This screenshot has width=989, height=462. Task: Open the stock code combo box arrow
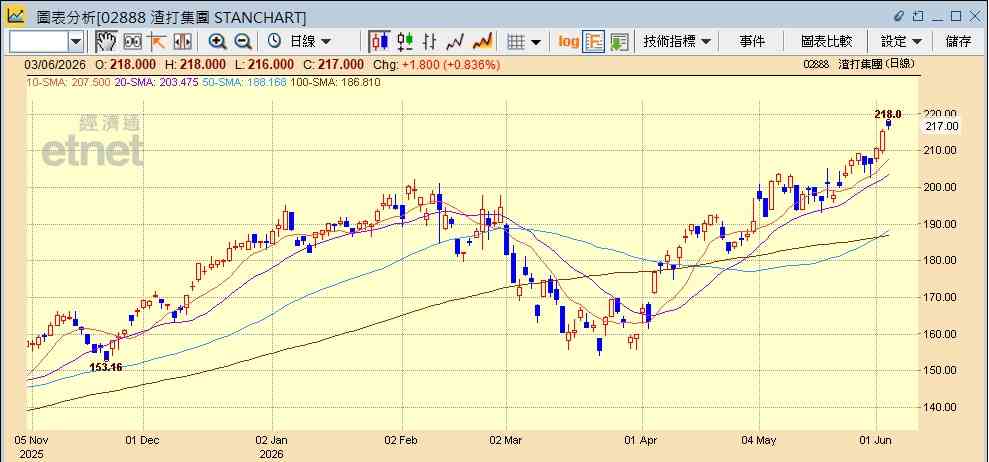[76, 42]
